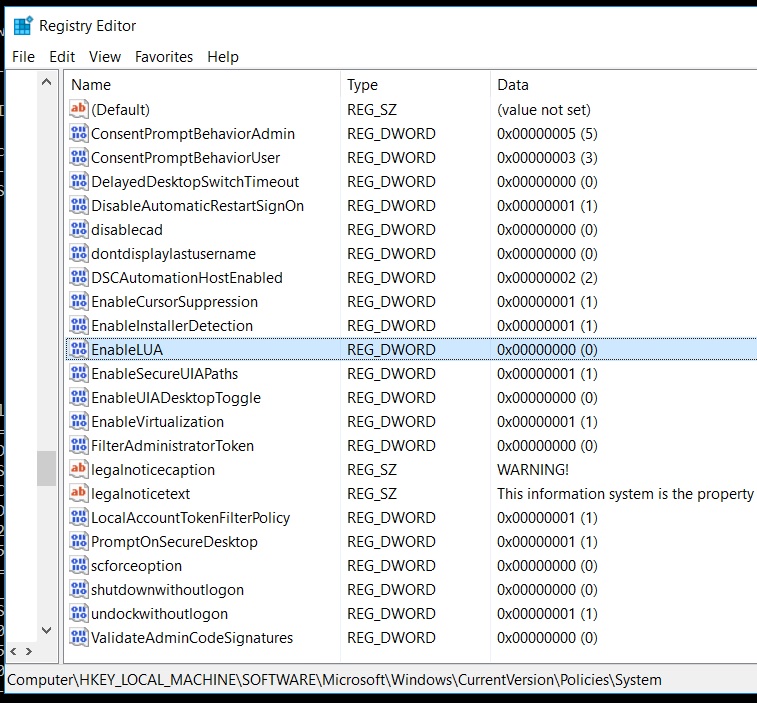Click the DWORD icon for ValidateAdminCodeSignatures
757x703 pixels.
(79, 637)
